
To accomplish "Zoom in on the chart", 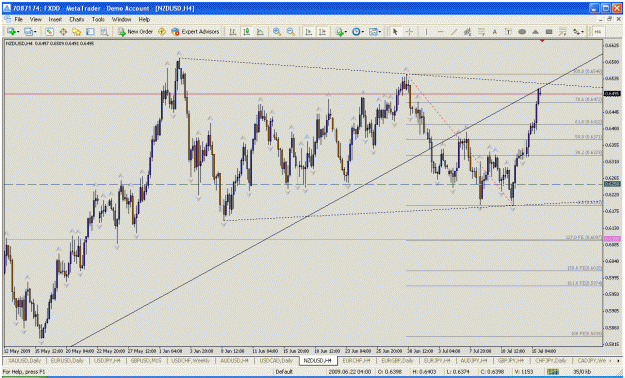I will pos(277,32).
